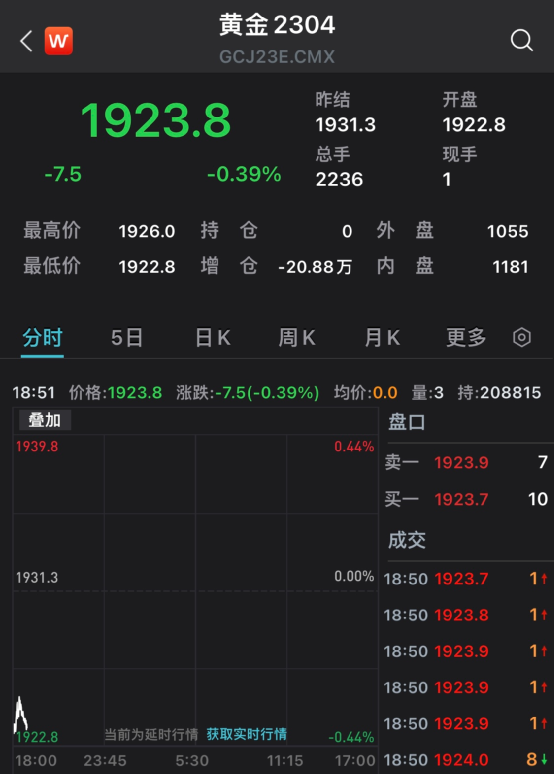Tap the -0.39% change percentage
Viewport: 554px width, 774px height.
[x=244, y=174]
